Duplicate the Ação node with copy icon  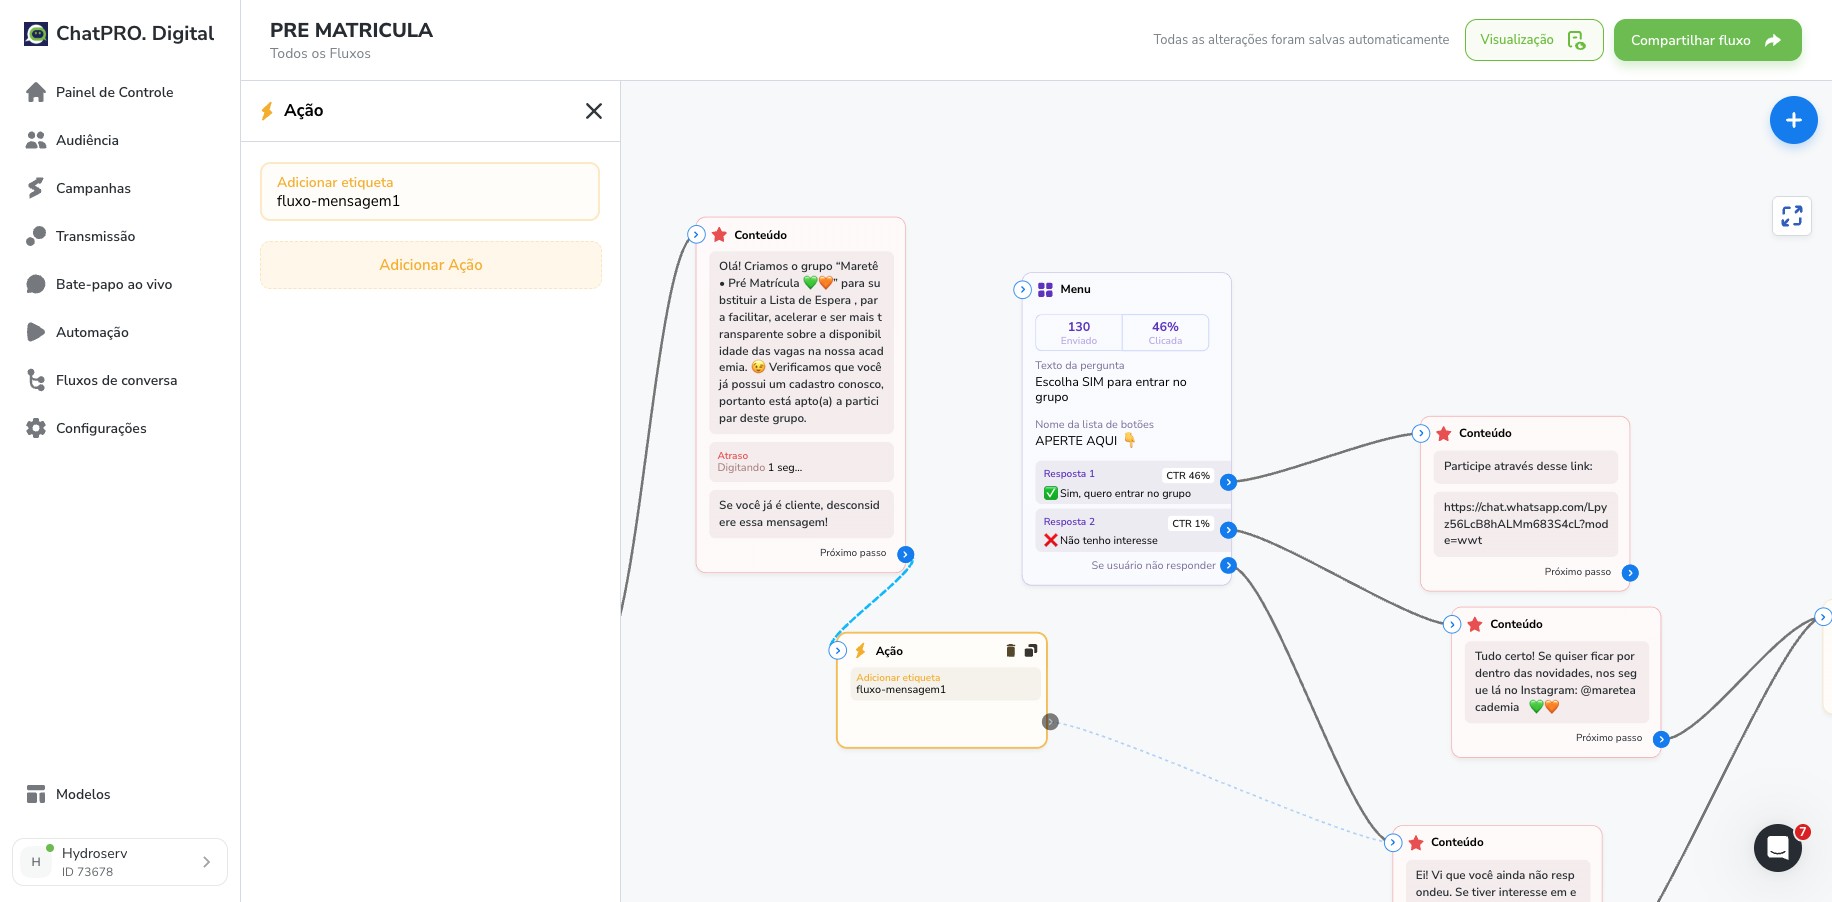tap(1031, 651)
